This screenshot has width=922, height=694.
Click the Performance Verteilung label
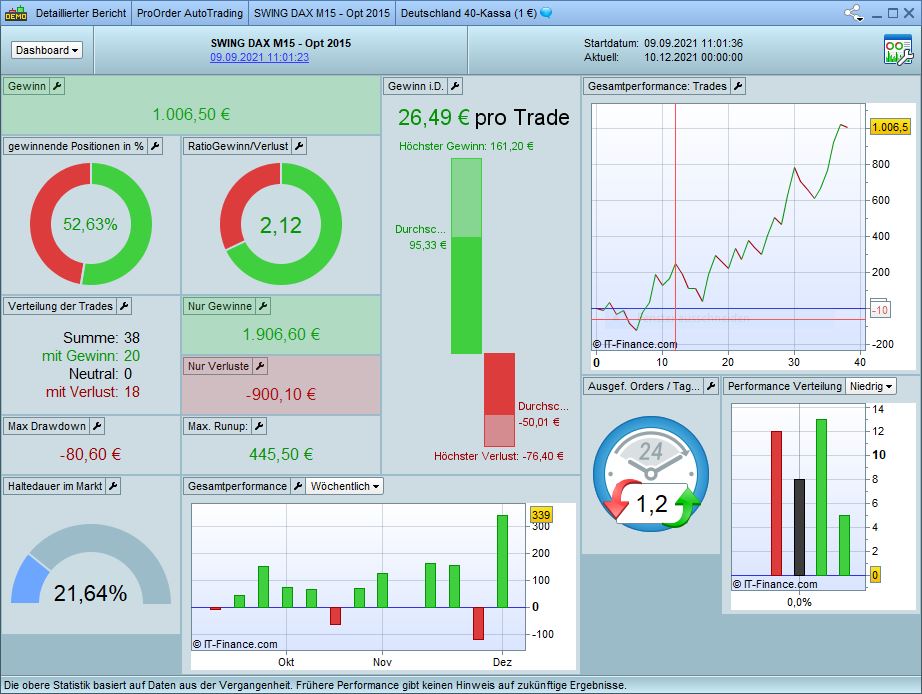coord(784,386)
